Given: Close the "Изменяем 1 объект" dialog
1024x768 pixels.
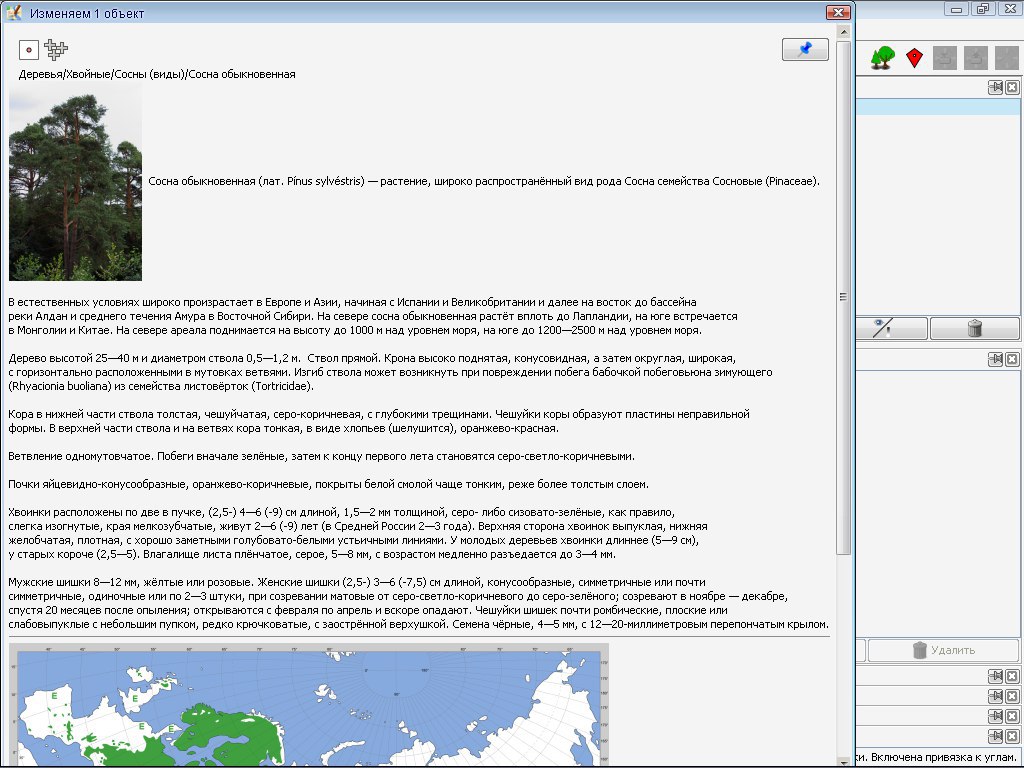Looking at the screenshot, I should point(838,12).
